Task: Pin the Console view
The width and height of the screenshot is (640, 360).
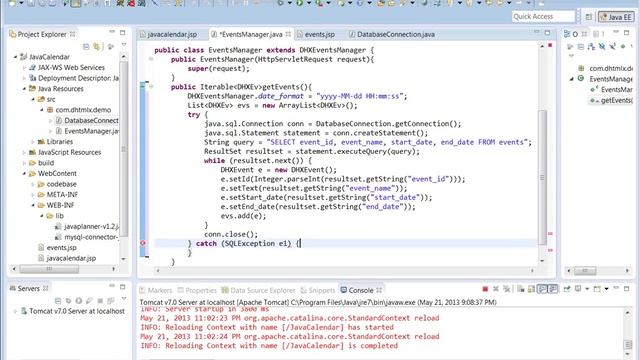Action: pyautogui.click(x=567, y=289)
